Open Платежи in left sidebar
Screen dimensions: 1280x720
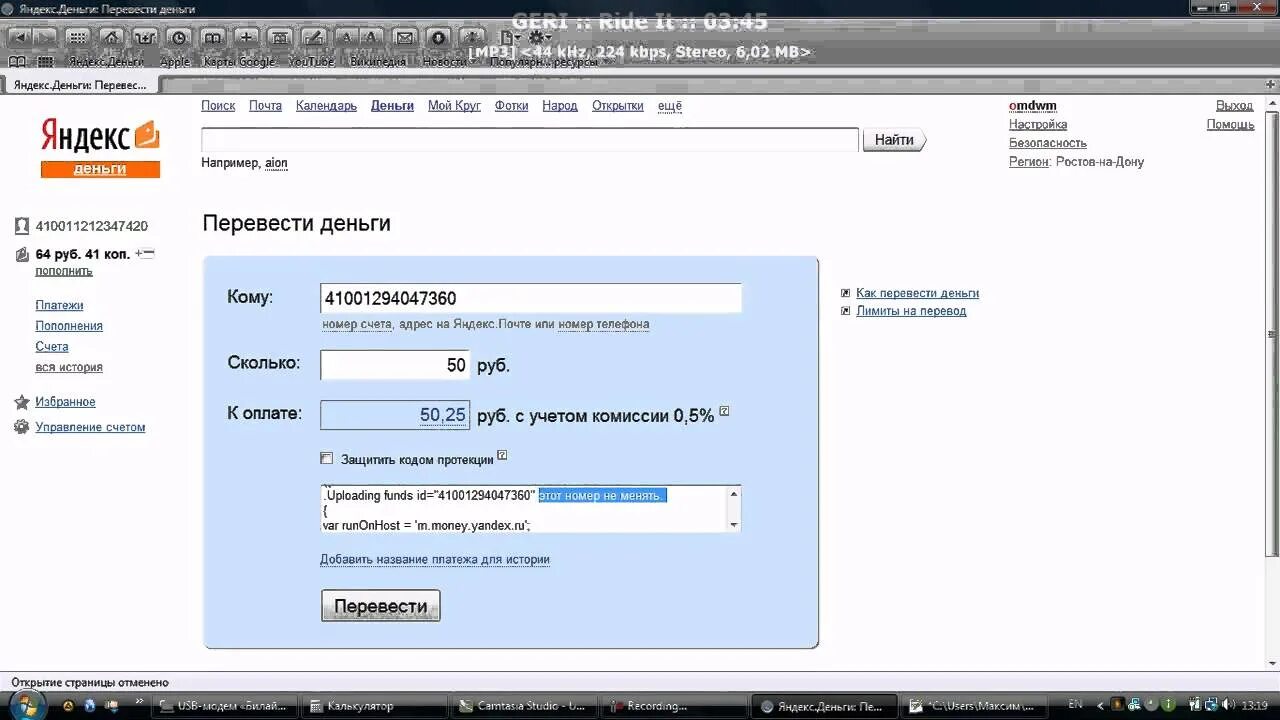pos(60,305)
